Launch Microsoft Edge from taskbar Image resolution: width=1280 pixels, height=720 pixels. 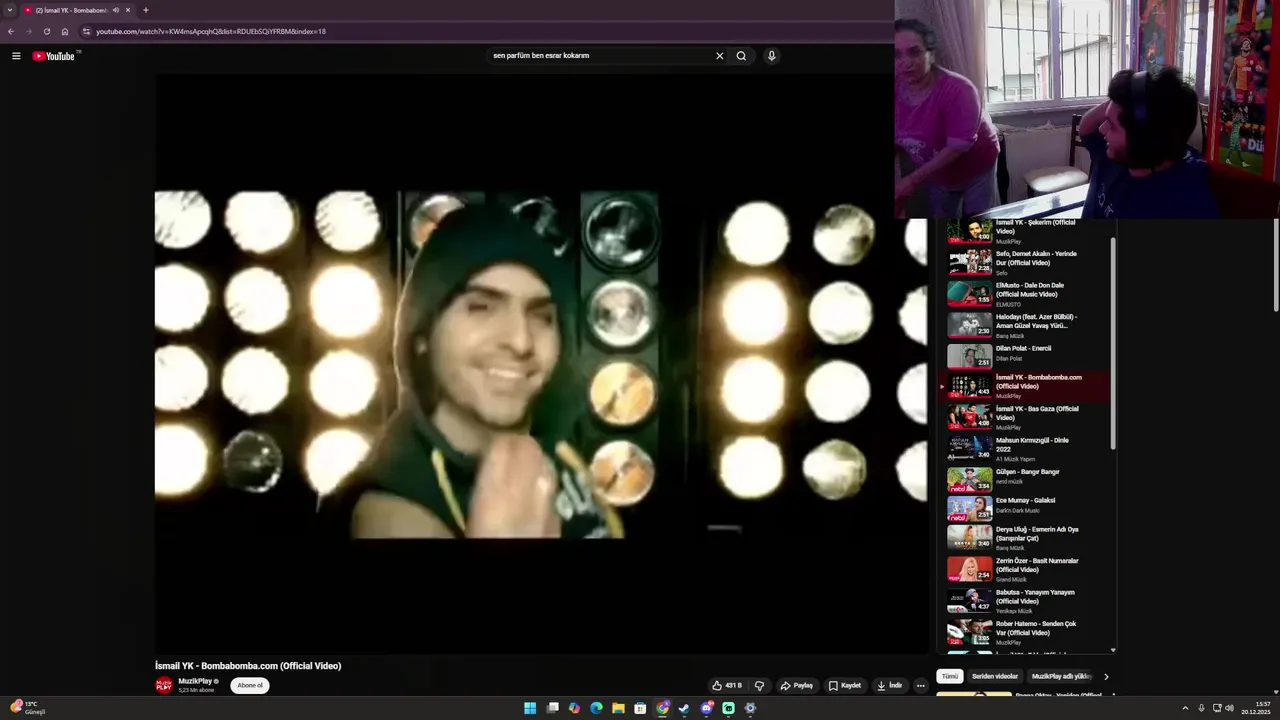(596, 708)
